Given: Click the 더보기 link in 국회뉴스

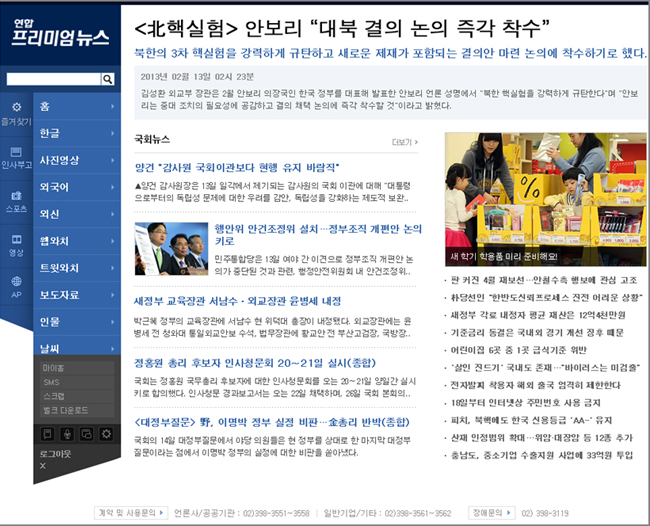Looking at the screenshot, I should point(405,142).
